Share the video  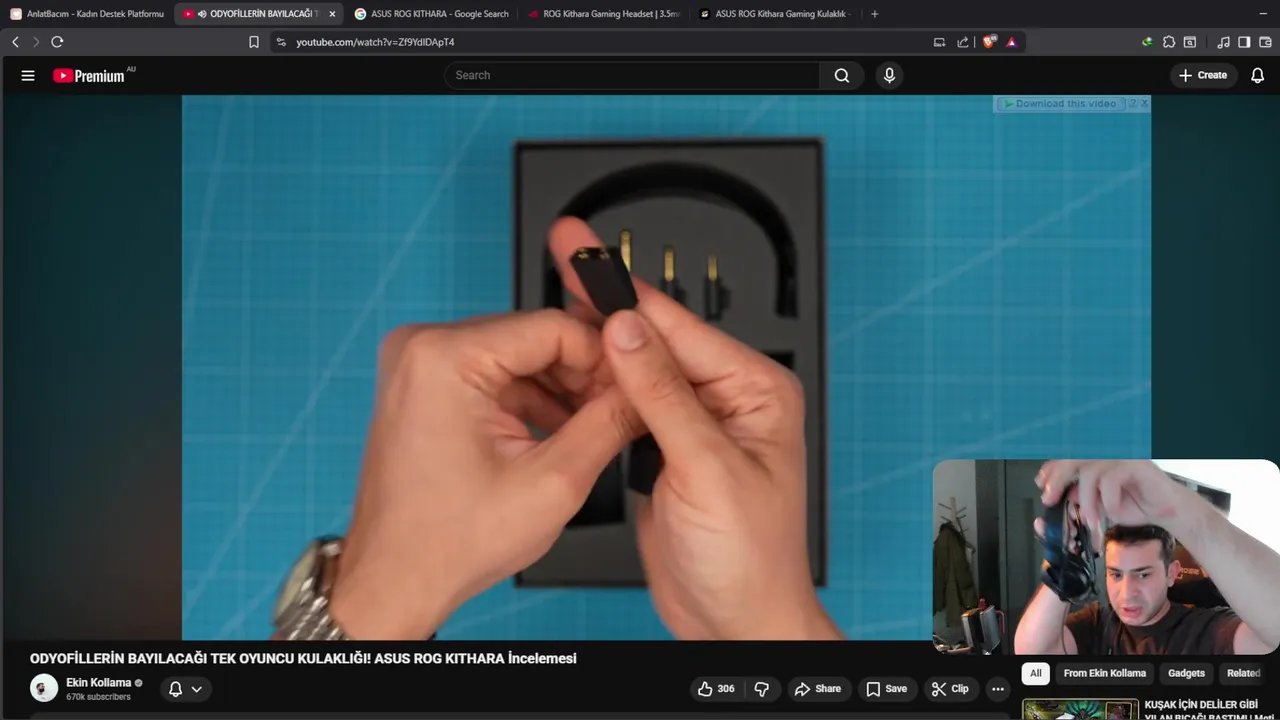click(x=818, y=689)
